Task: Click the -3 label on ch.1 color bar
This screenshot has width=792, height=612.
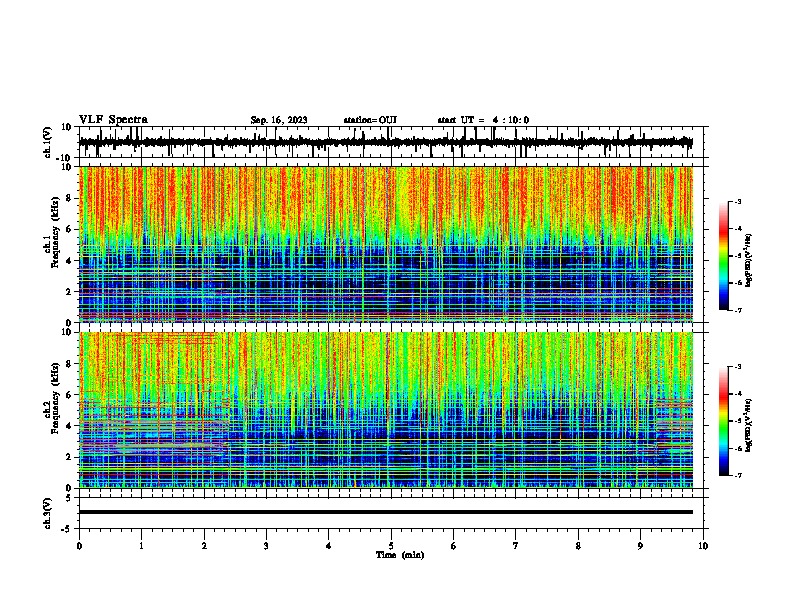Action: click(737, 201)
